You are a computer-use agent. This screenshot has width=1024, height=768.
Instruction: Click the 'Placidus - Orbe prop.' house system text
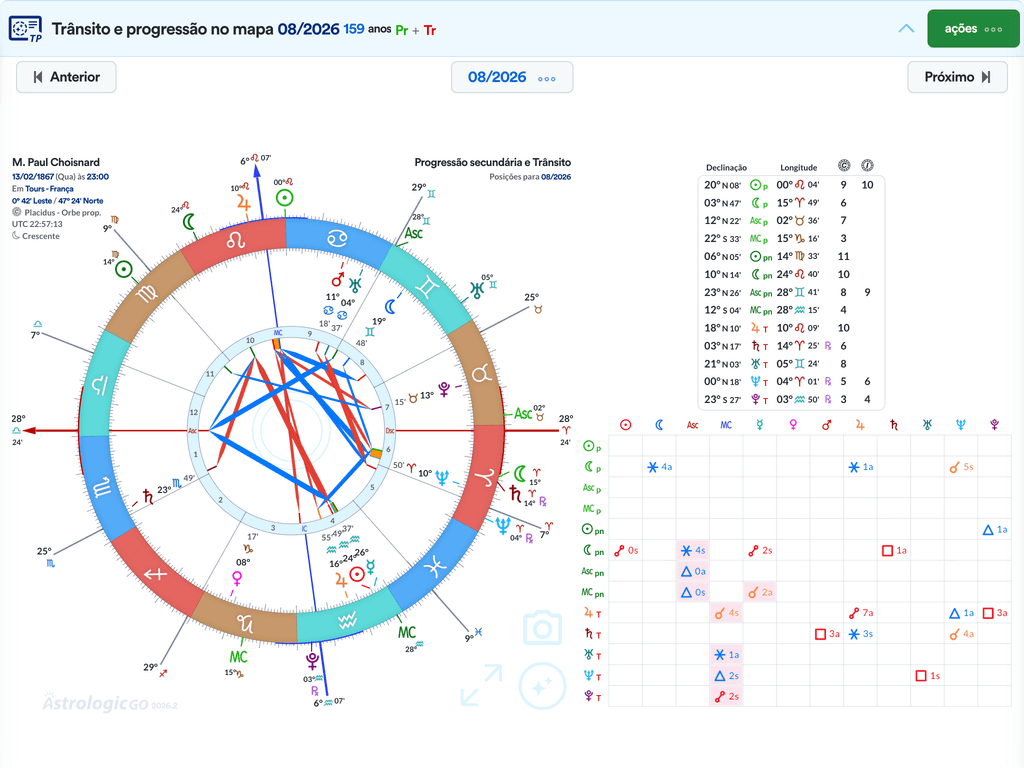[x=63, y=212]
